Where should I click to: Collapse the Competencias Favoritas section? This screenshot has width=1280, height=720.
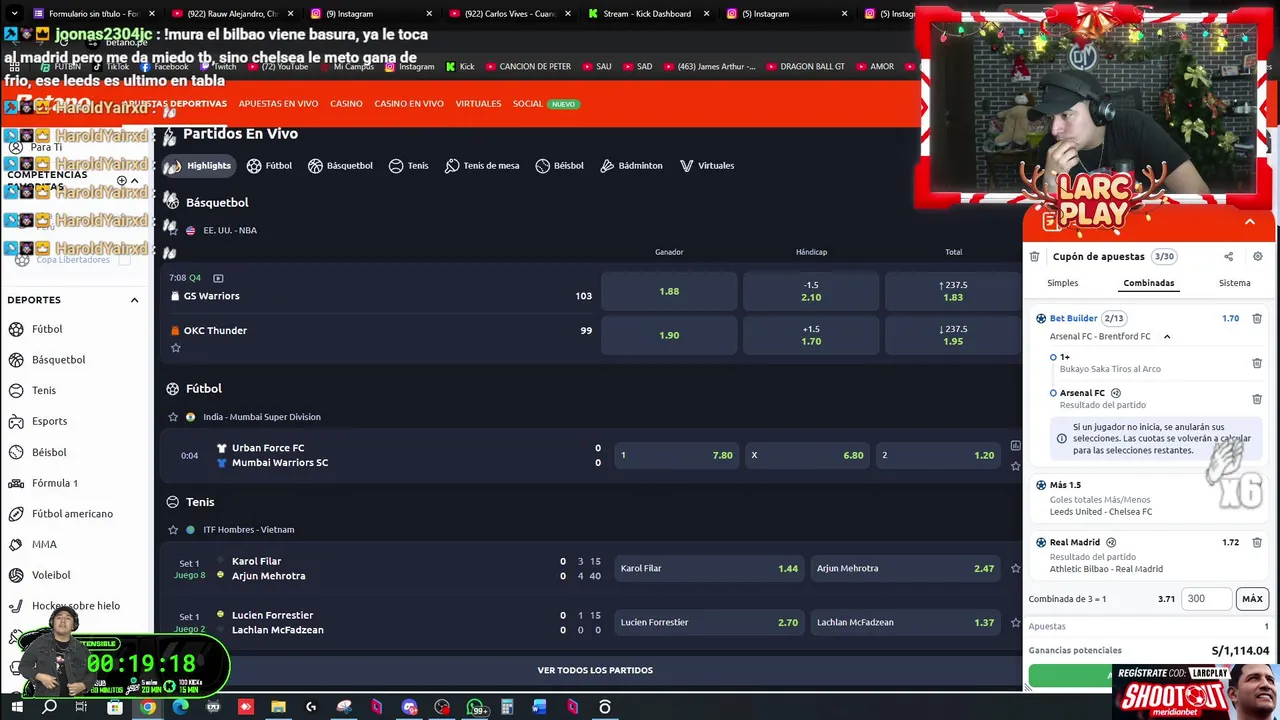[x=134, y=181]
